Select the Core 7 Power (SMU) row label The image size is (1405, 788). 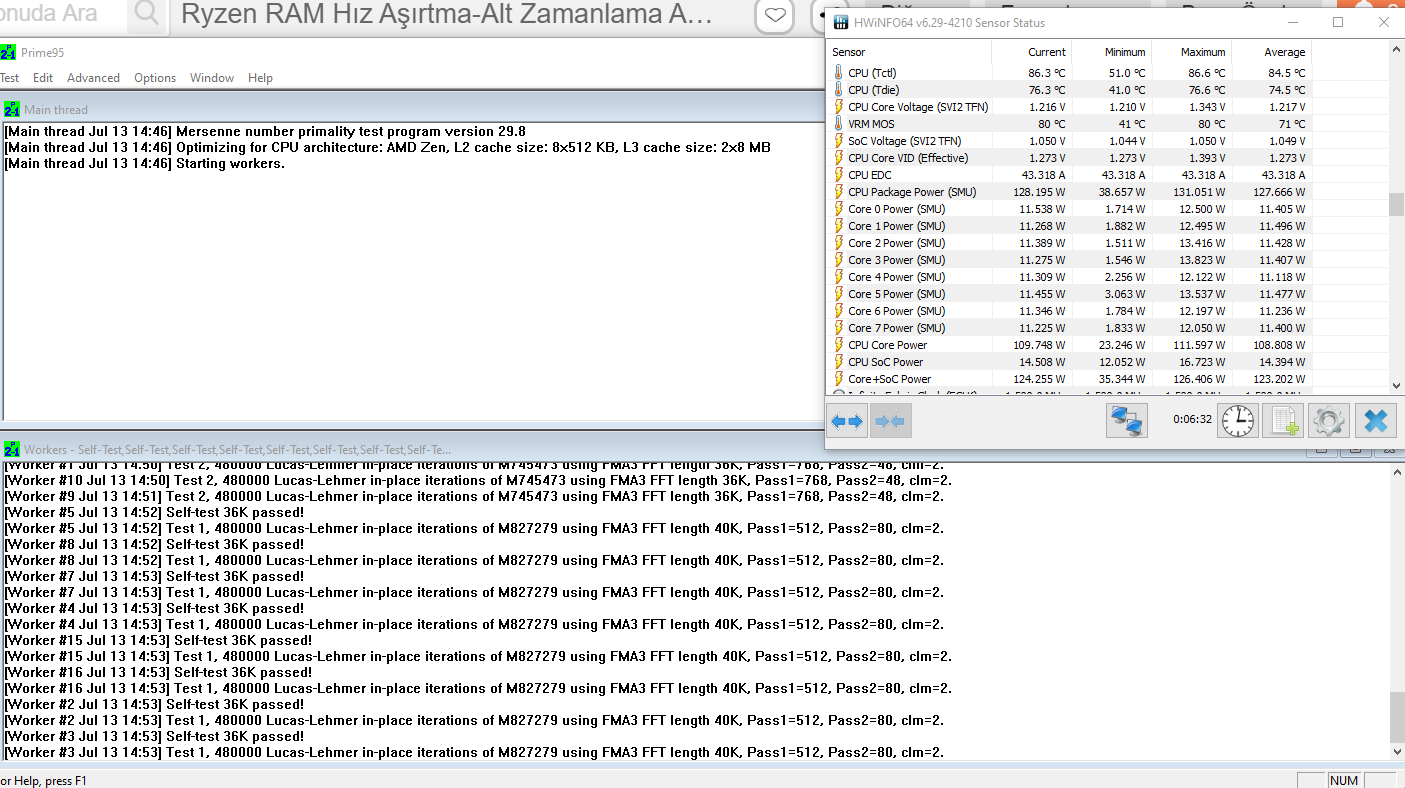pyautogui.click(x=896, y=328)
